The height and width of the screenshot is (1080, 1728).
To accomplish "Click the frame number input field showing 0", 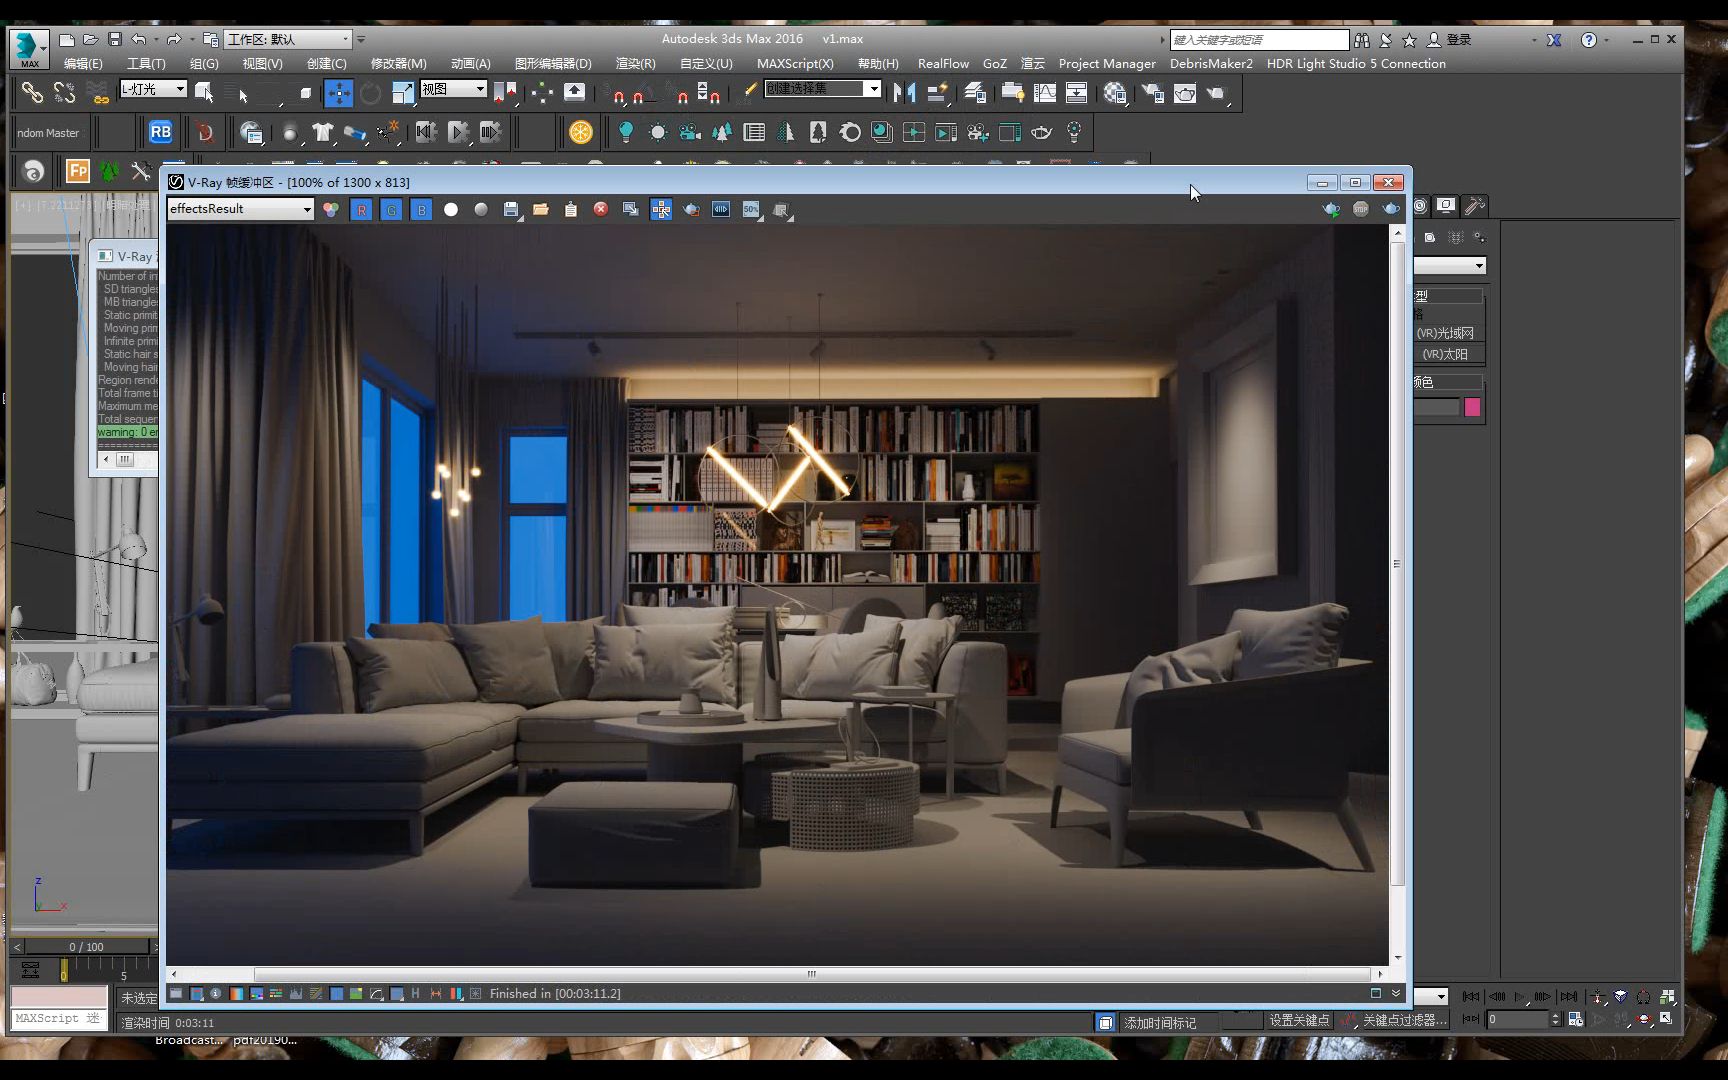I will pyautogui.click(x=1517, y=1019).
